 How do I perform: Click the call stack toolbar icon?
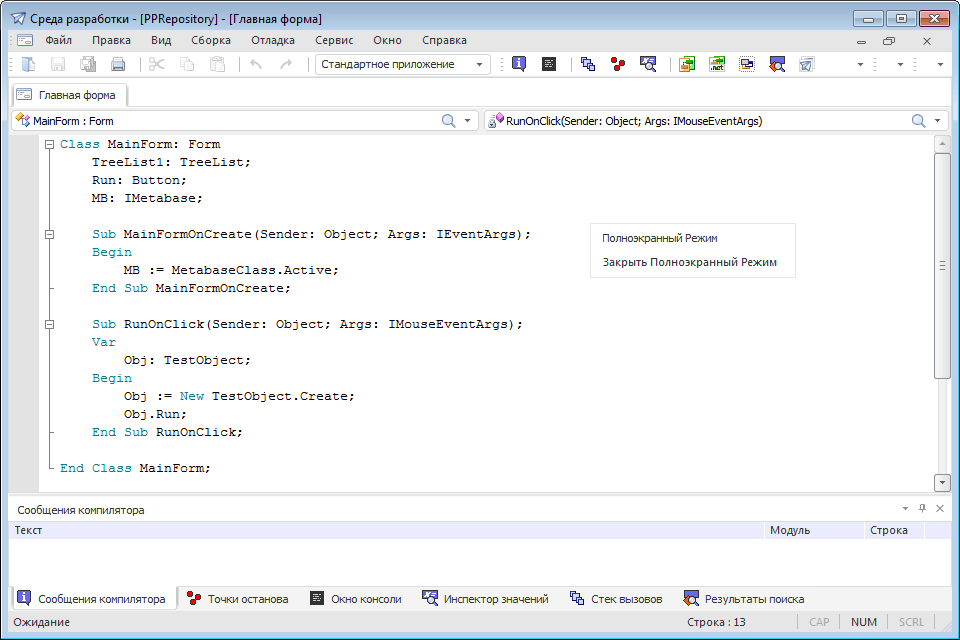coord(588,64)
